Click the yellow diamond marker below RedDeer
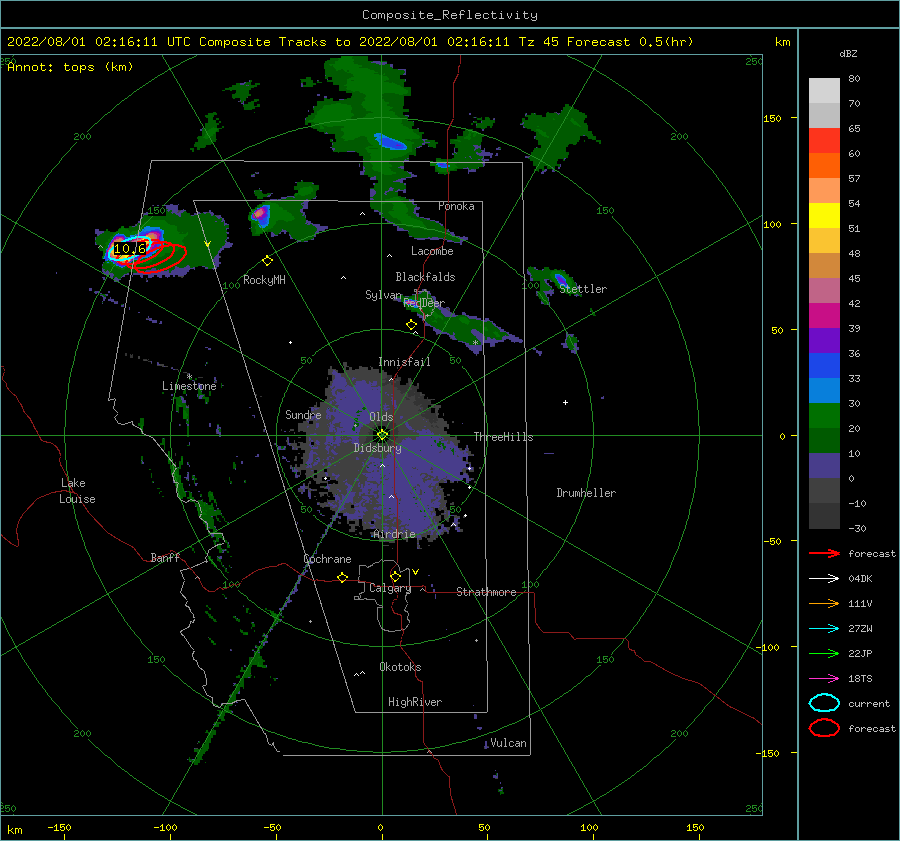 pos(411,325)
